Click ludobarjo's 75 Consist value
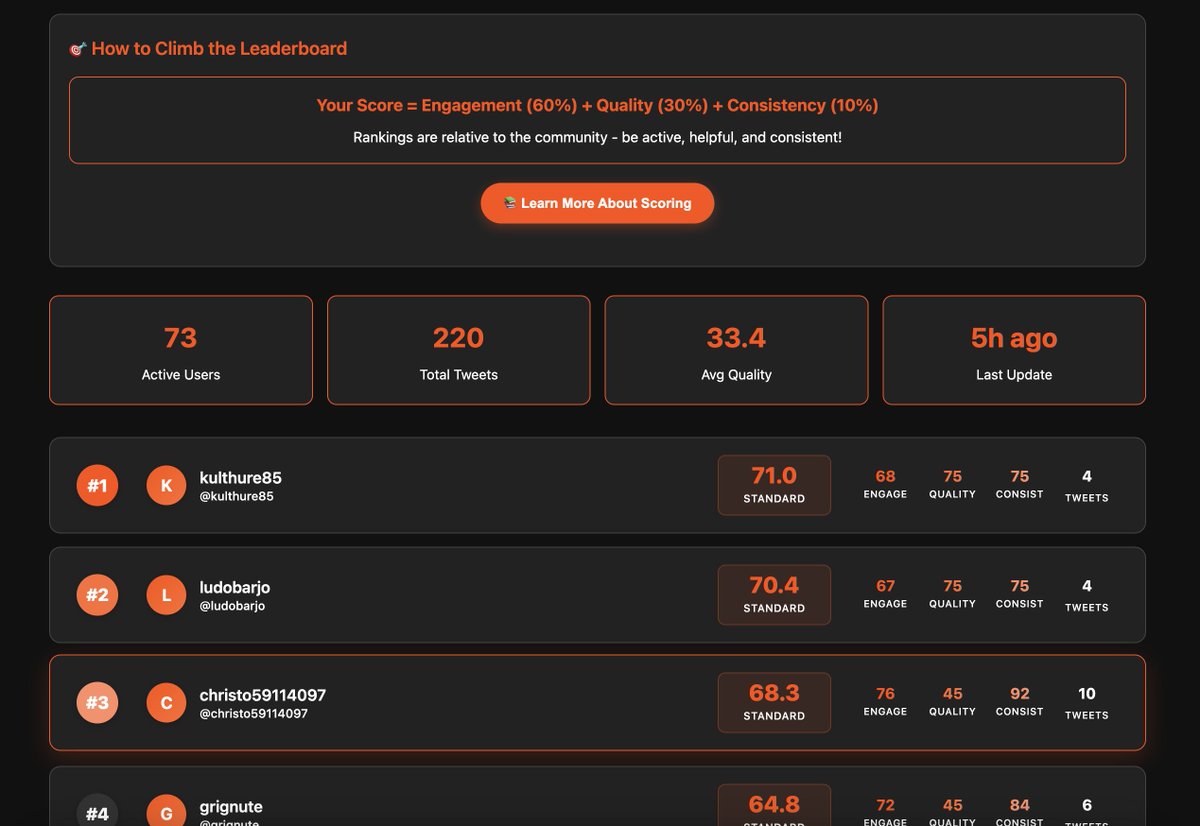 pos(1019,586)
